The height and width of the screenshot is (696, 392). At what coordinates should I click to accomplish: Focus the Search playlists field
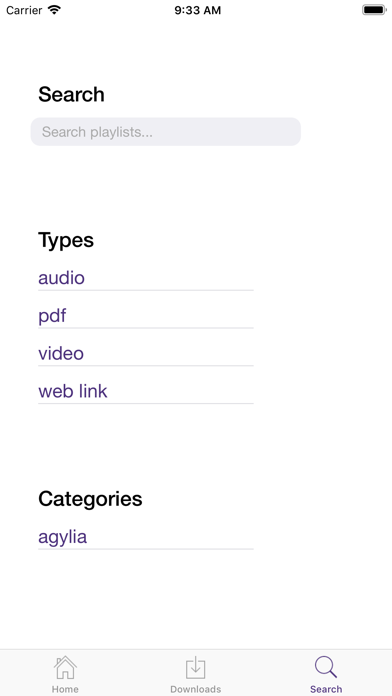pyautogui.click(x=166, y=131)
